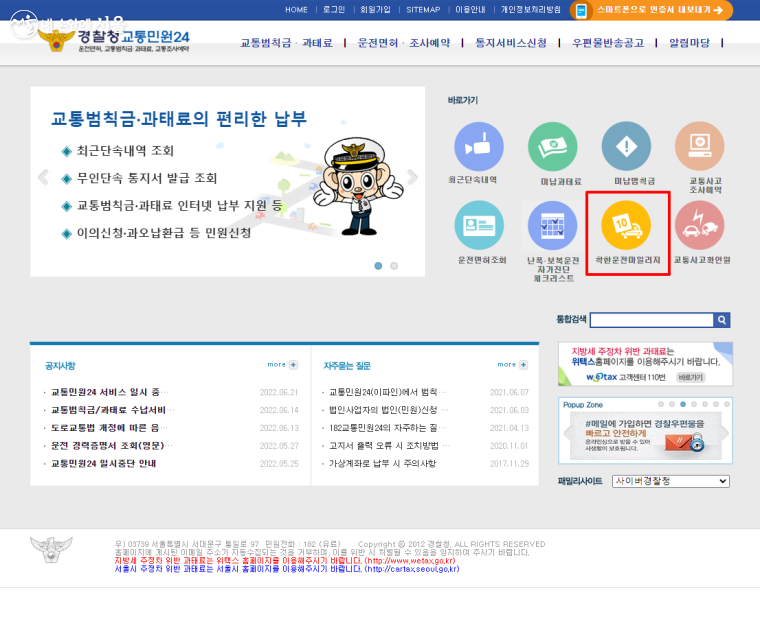Open notice 교통민원24 일시중단 안내
Viewport: 760px width, 643px height.
coord(103,464)
